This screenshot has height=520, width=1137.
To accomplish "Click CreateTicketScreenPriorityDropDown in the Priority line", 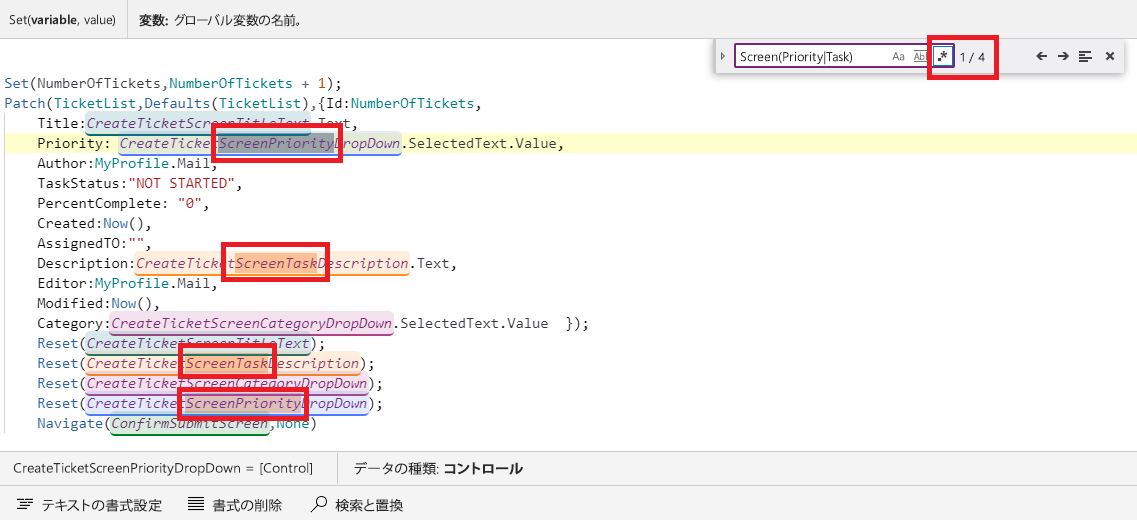I will coord(260,144).
